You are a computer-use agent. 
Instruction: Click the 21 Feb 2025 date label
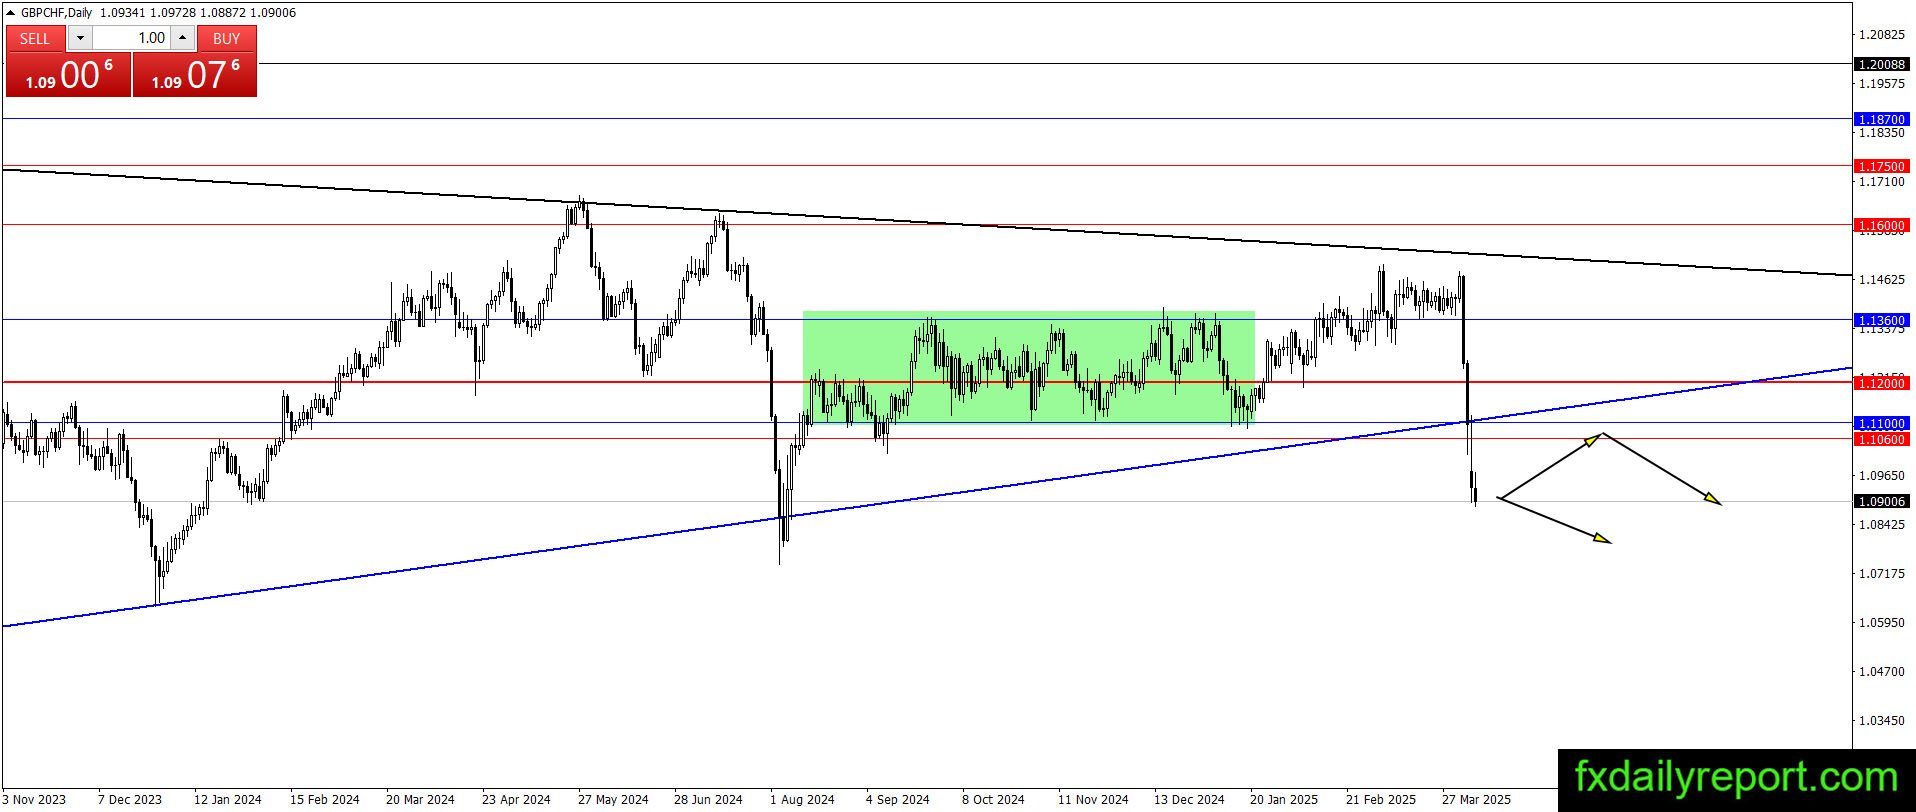1381,800
